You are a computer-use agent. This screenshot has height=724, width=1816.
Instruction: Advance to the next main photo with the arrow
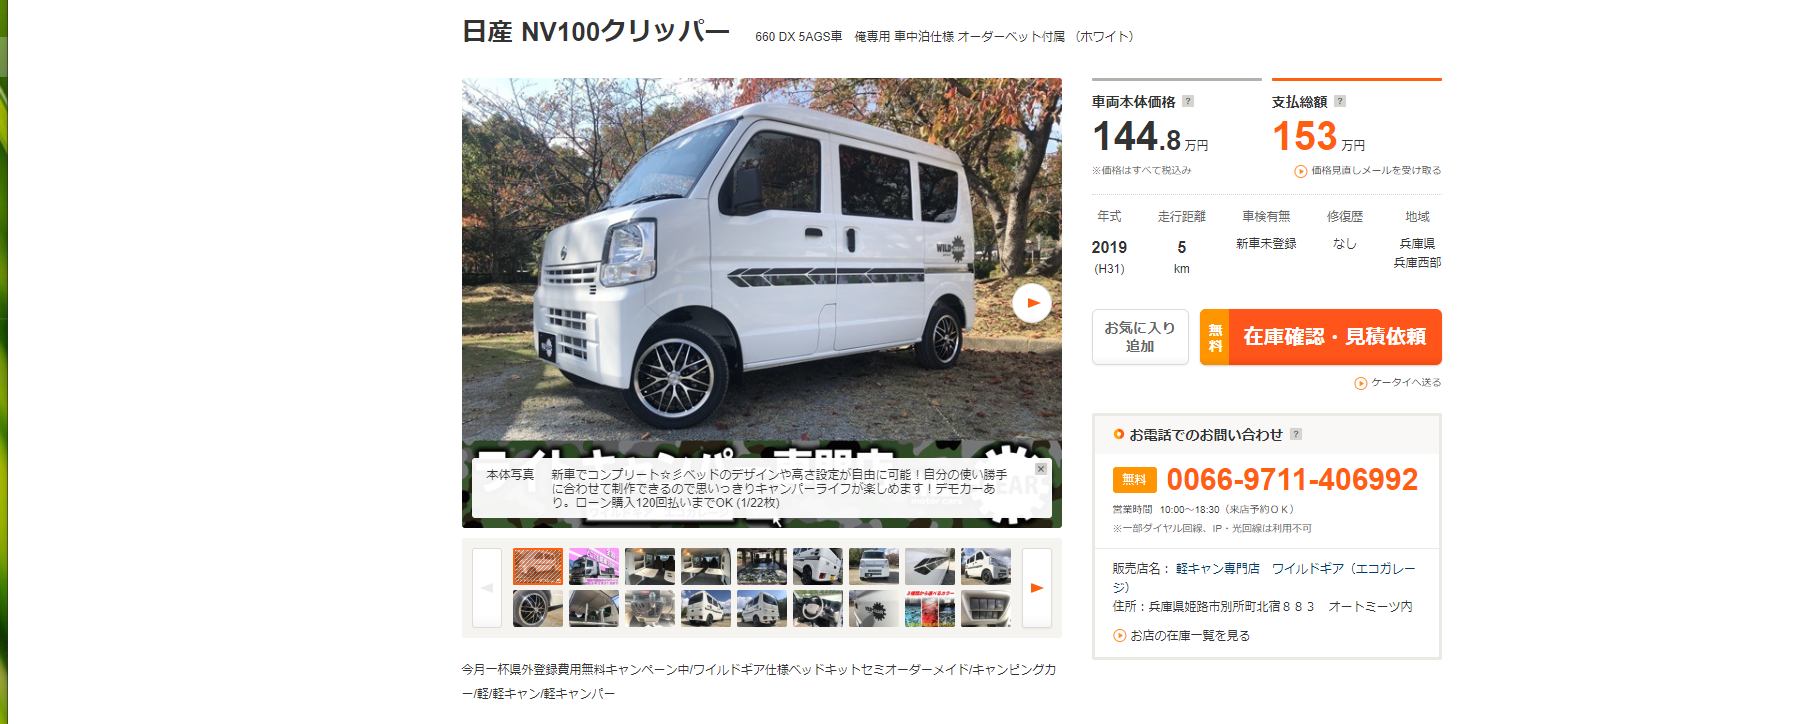(1032, 303)
